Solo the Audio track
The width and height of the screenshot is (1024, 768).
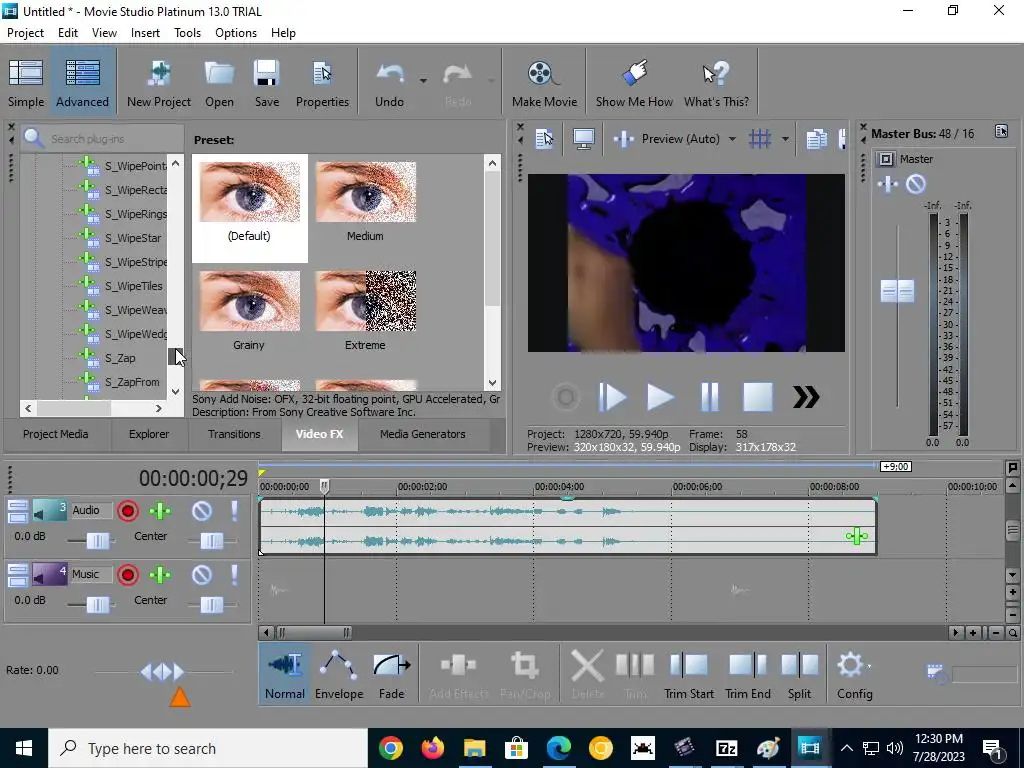pos(234,511)
